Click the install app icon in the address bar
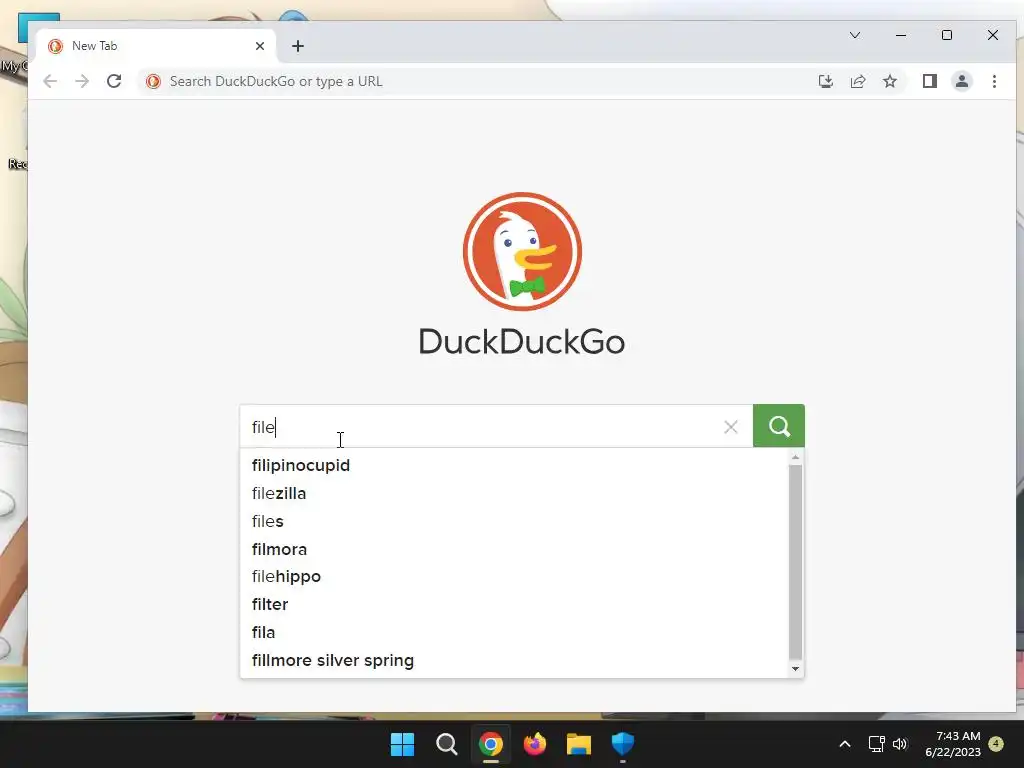 pyautogui.click(x=825, y=82)
